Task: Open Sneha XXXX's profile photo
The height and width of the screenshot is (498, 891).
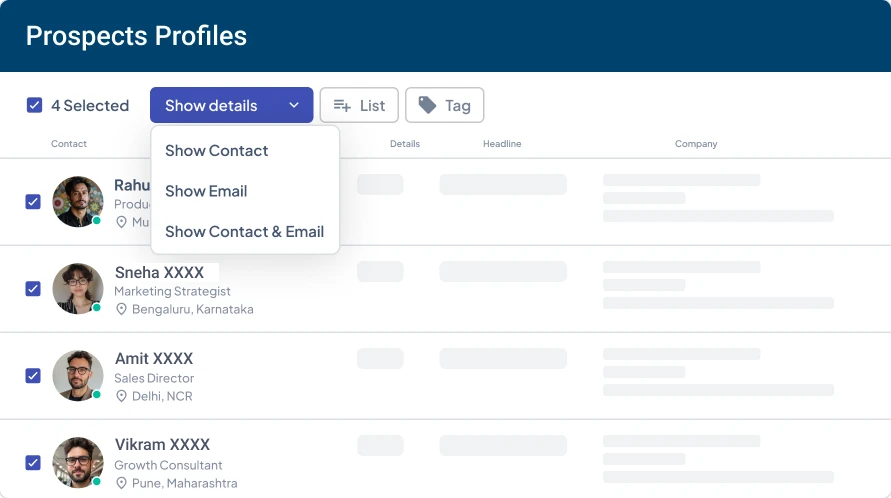Action: [x=77, y=288]
